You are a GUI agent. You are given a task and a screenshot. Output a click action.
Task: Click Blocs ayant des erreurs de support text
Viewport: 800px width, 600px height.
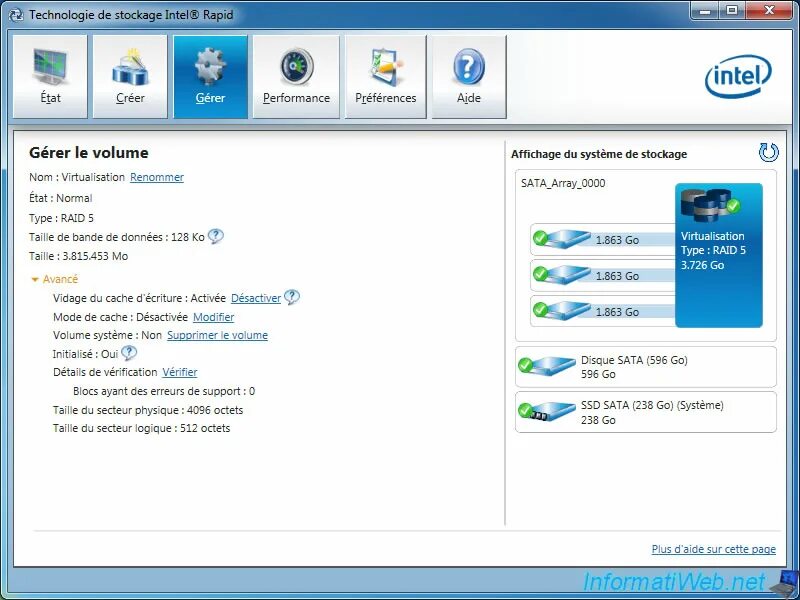tap(164, 391)
